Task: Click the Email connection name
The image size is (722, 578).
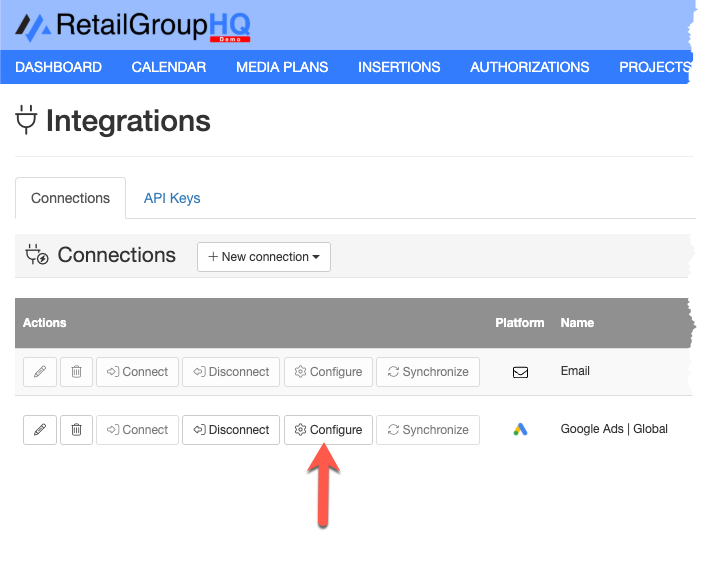Action: pos(575,371)
